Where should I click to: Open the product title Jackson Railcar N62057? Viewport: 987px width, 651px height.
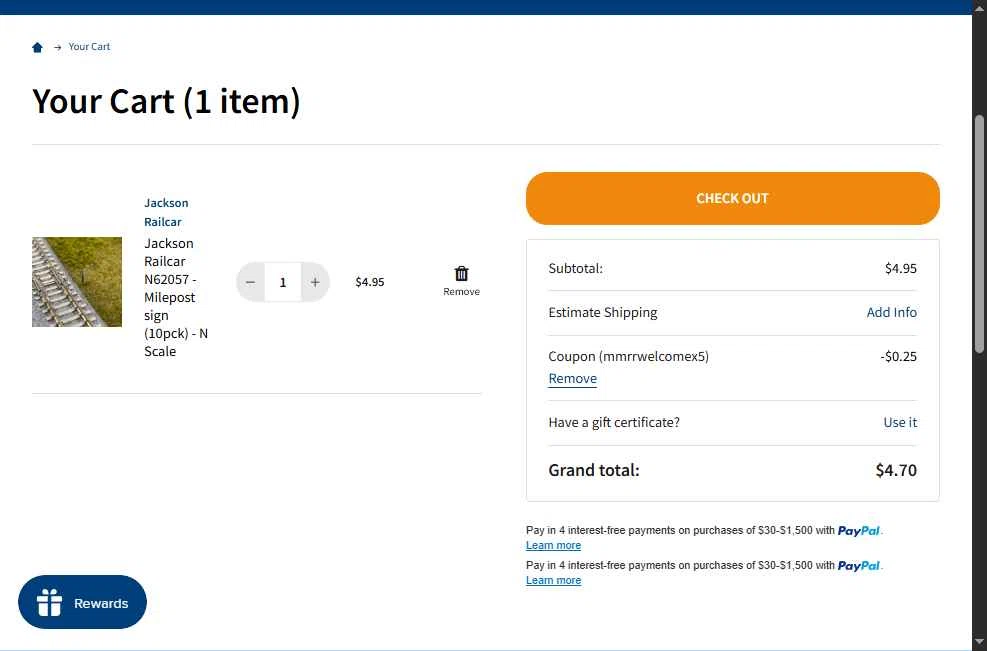[x=176, y=297]
